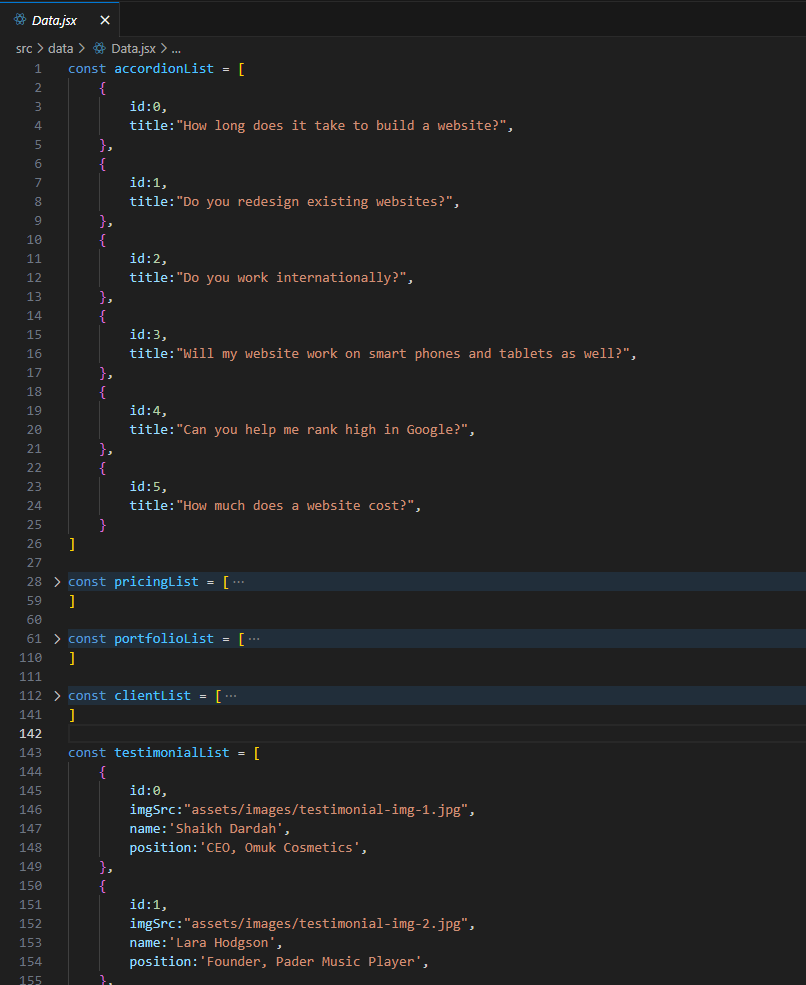Viewport: 806px width, 985px height.
Task: Select line 143 via its line number
Action: tap(30, 753)
